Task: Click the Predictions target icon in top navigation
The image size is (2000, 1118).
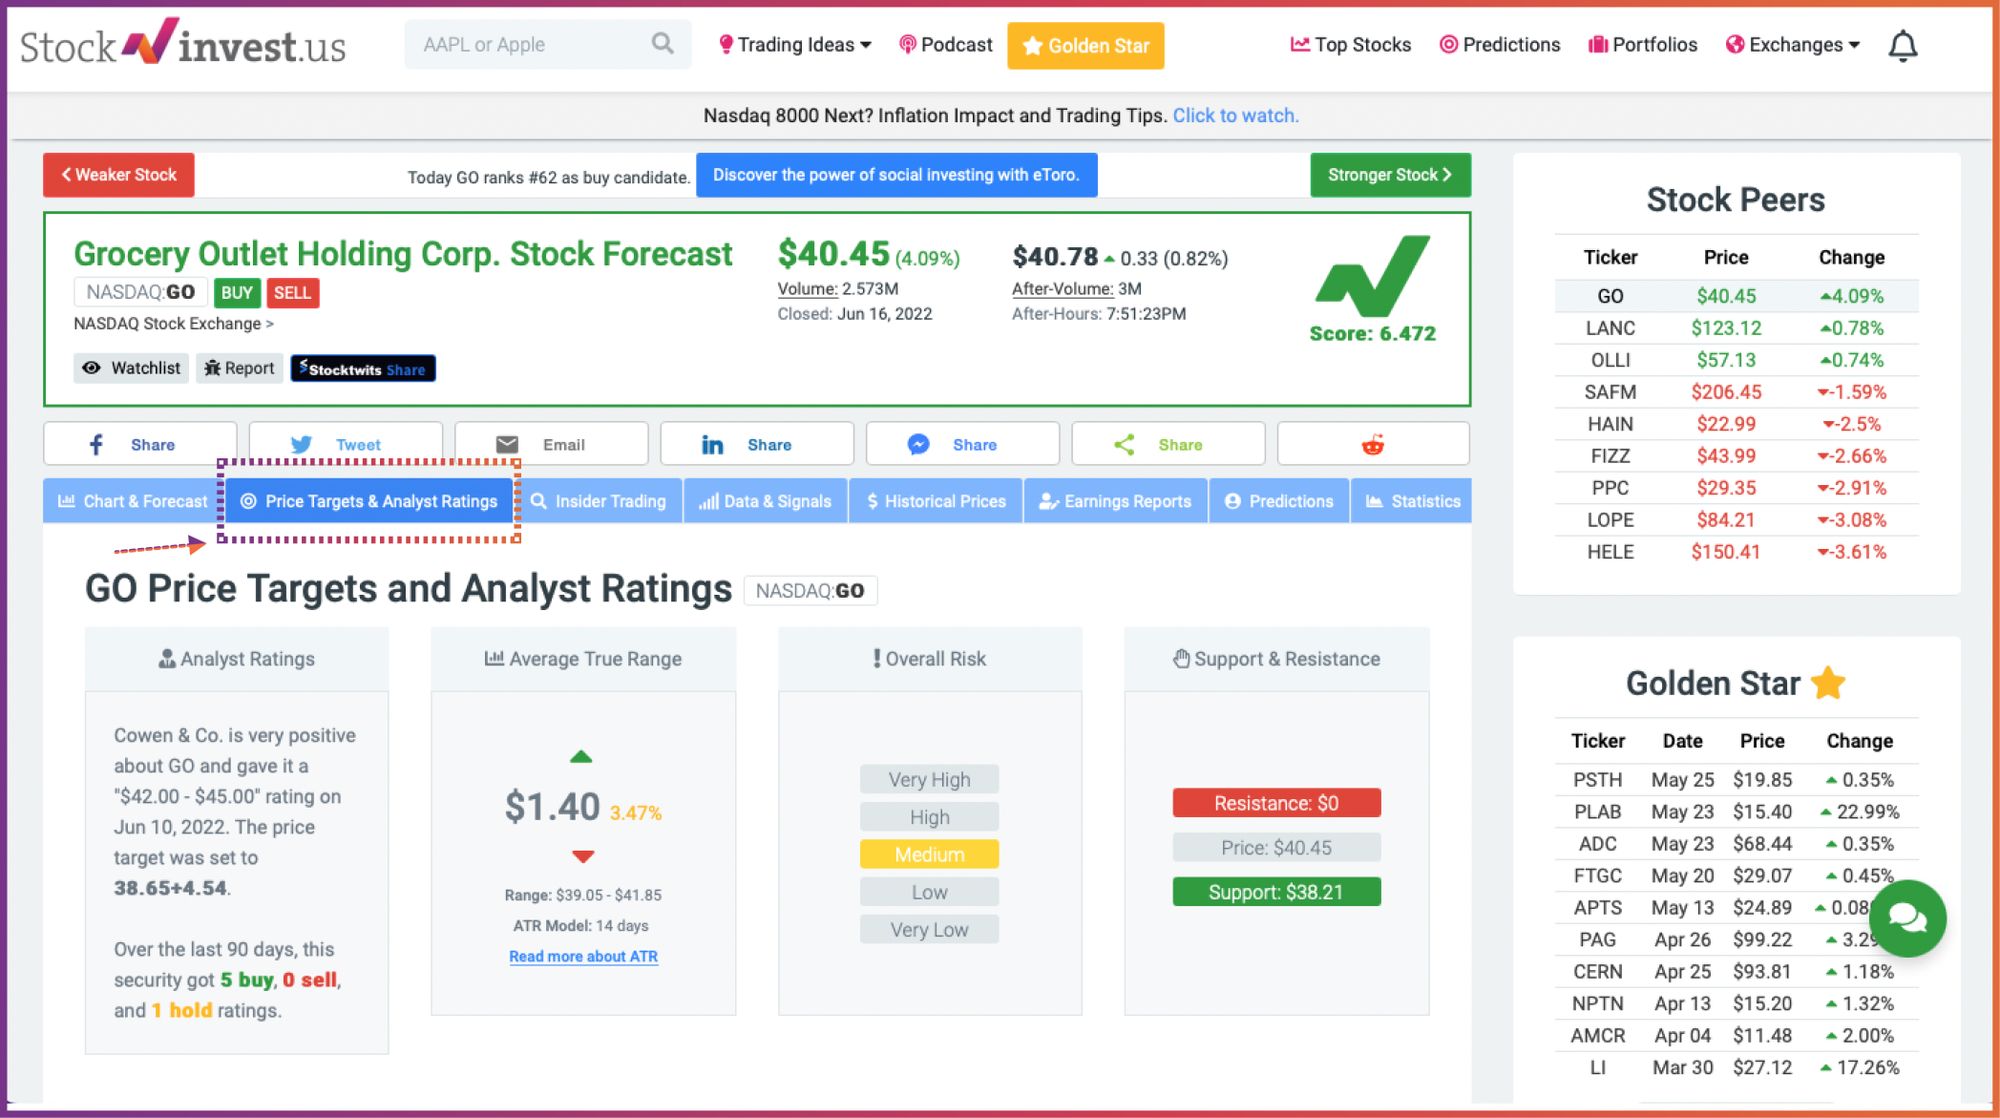Action: pos(1447,44)
